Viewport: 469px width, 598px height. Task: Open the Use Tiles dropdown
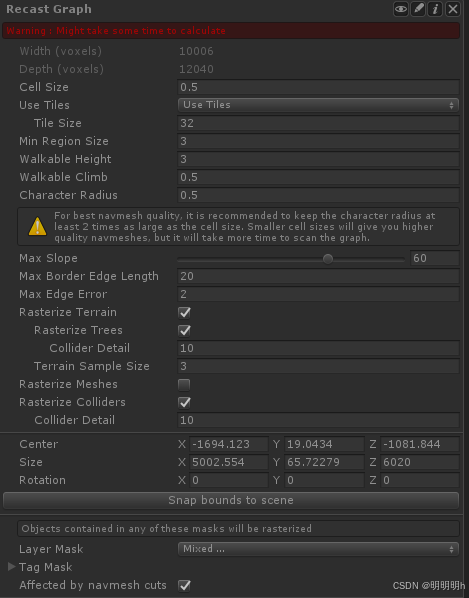[318, 105]
